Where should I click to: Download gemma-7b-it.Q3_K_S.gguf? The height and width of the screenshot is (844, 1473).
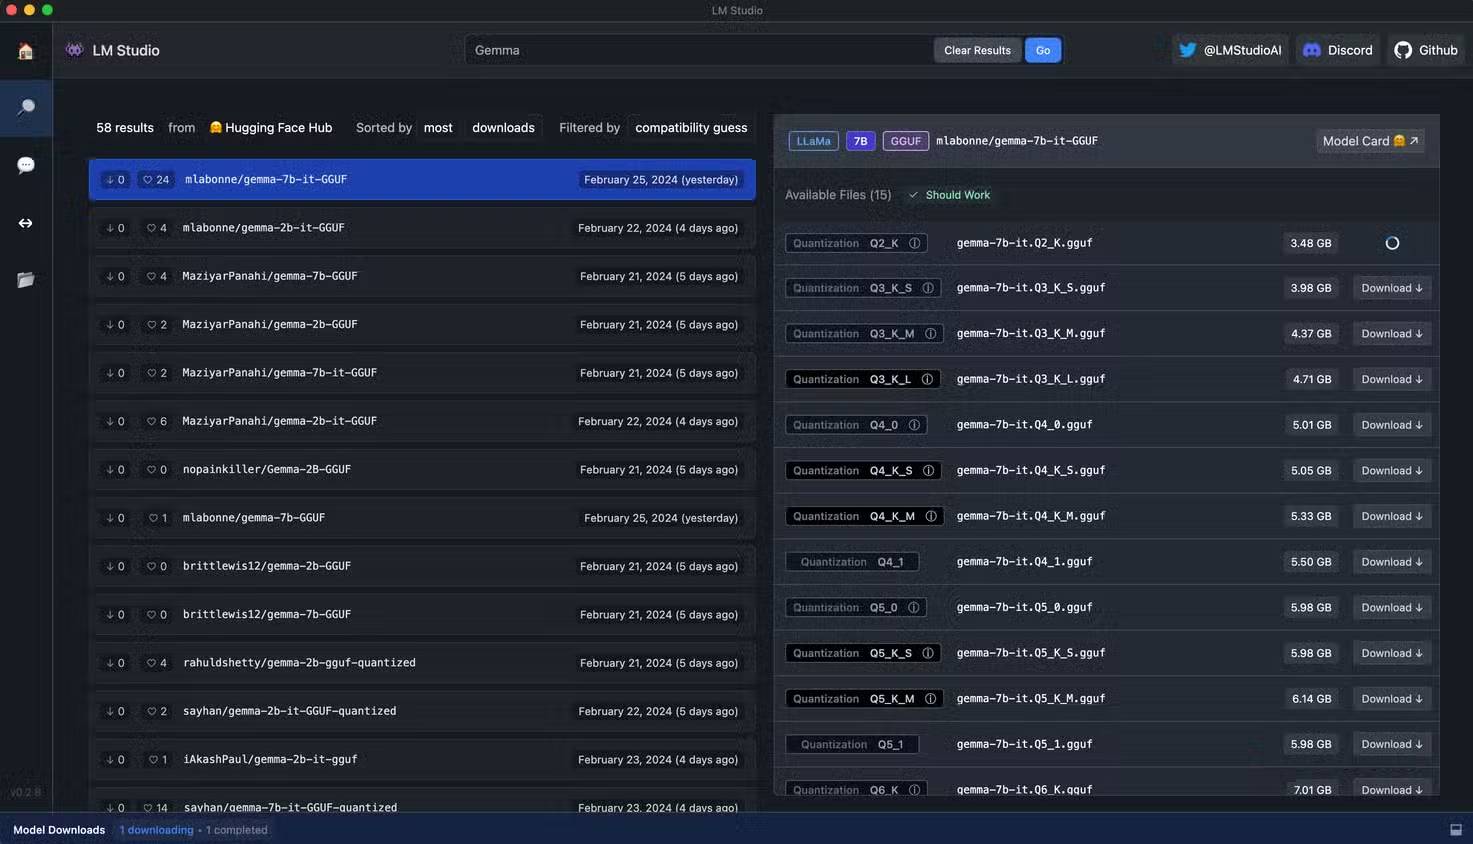pyautogui.click(x=1392, y=288)
